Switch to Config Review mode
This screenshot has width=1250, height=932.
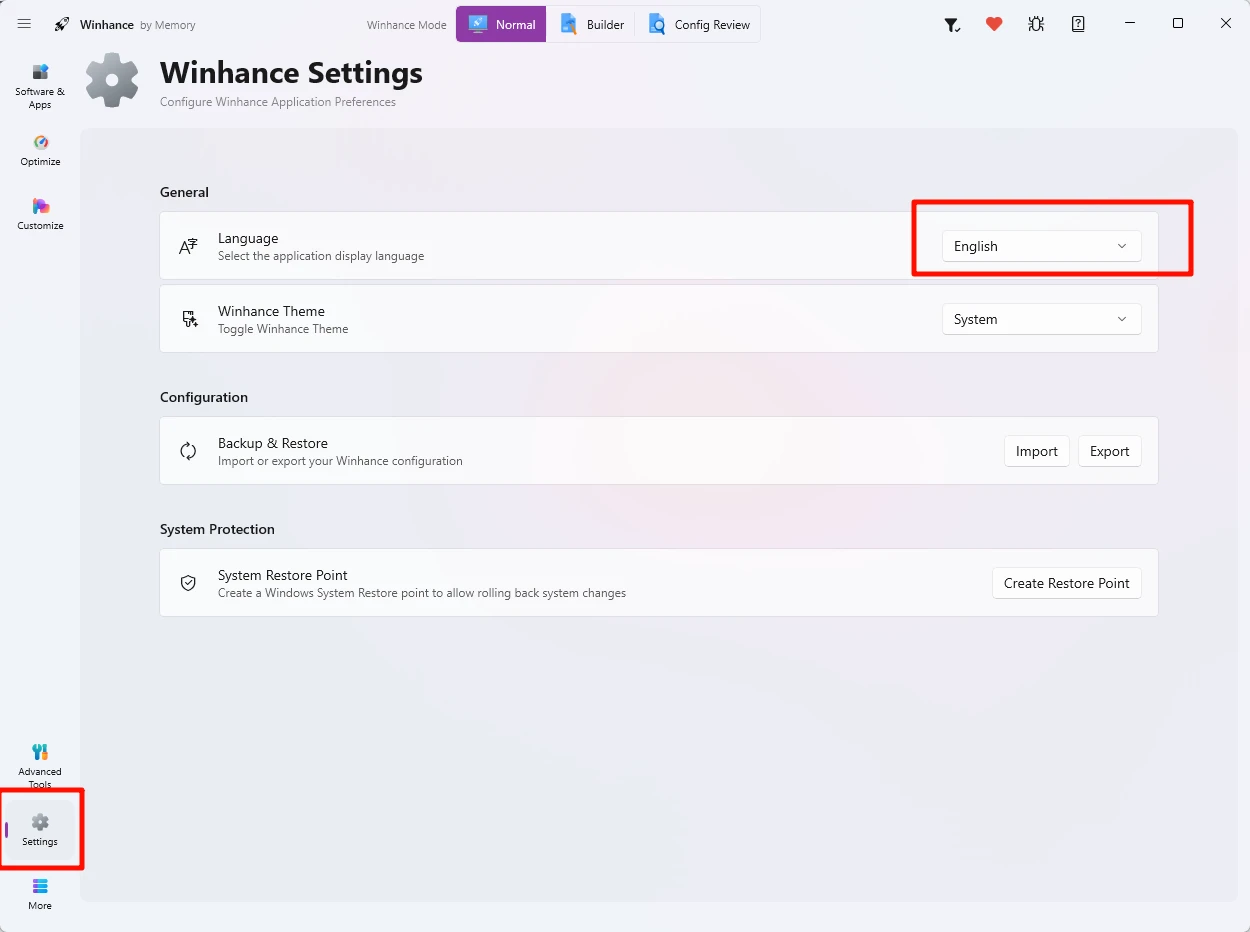point(699,24)
